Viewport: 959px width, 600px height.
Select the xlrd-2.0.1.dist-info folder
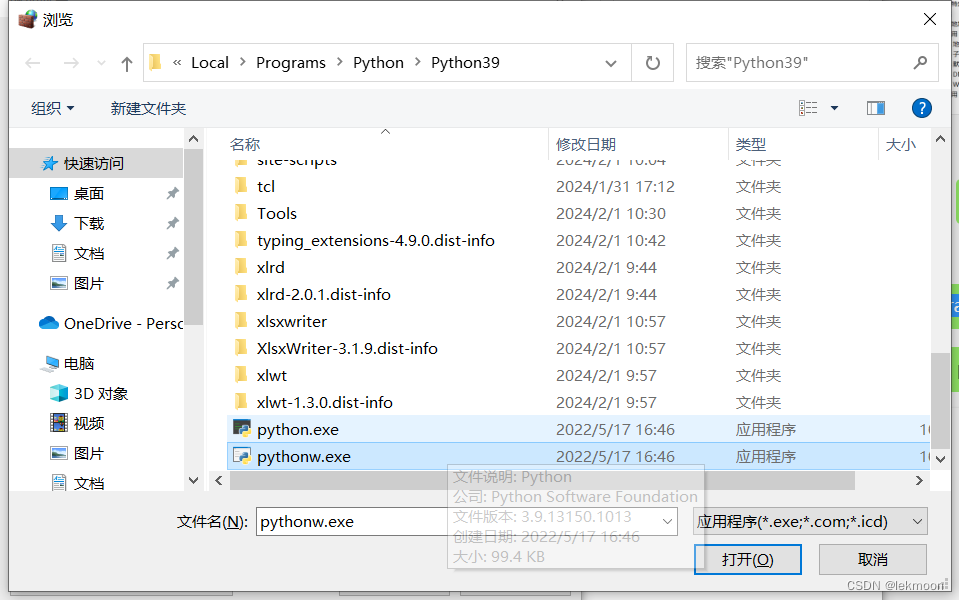click(x=324, y=294)
